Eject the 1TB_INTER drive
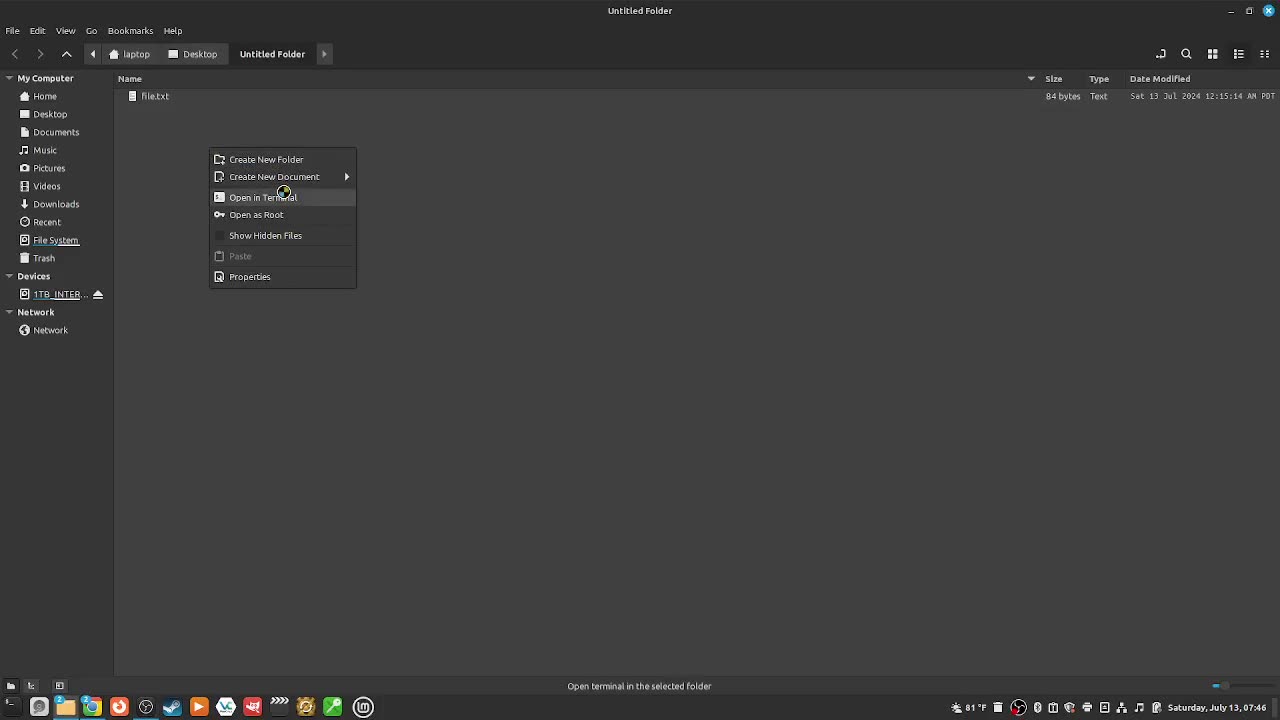The image size is (1280, 720). 98,295
